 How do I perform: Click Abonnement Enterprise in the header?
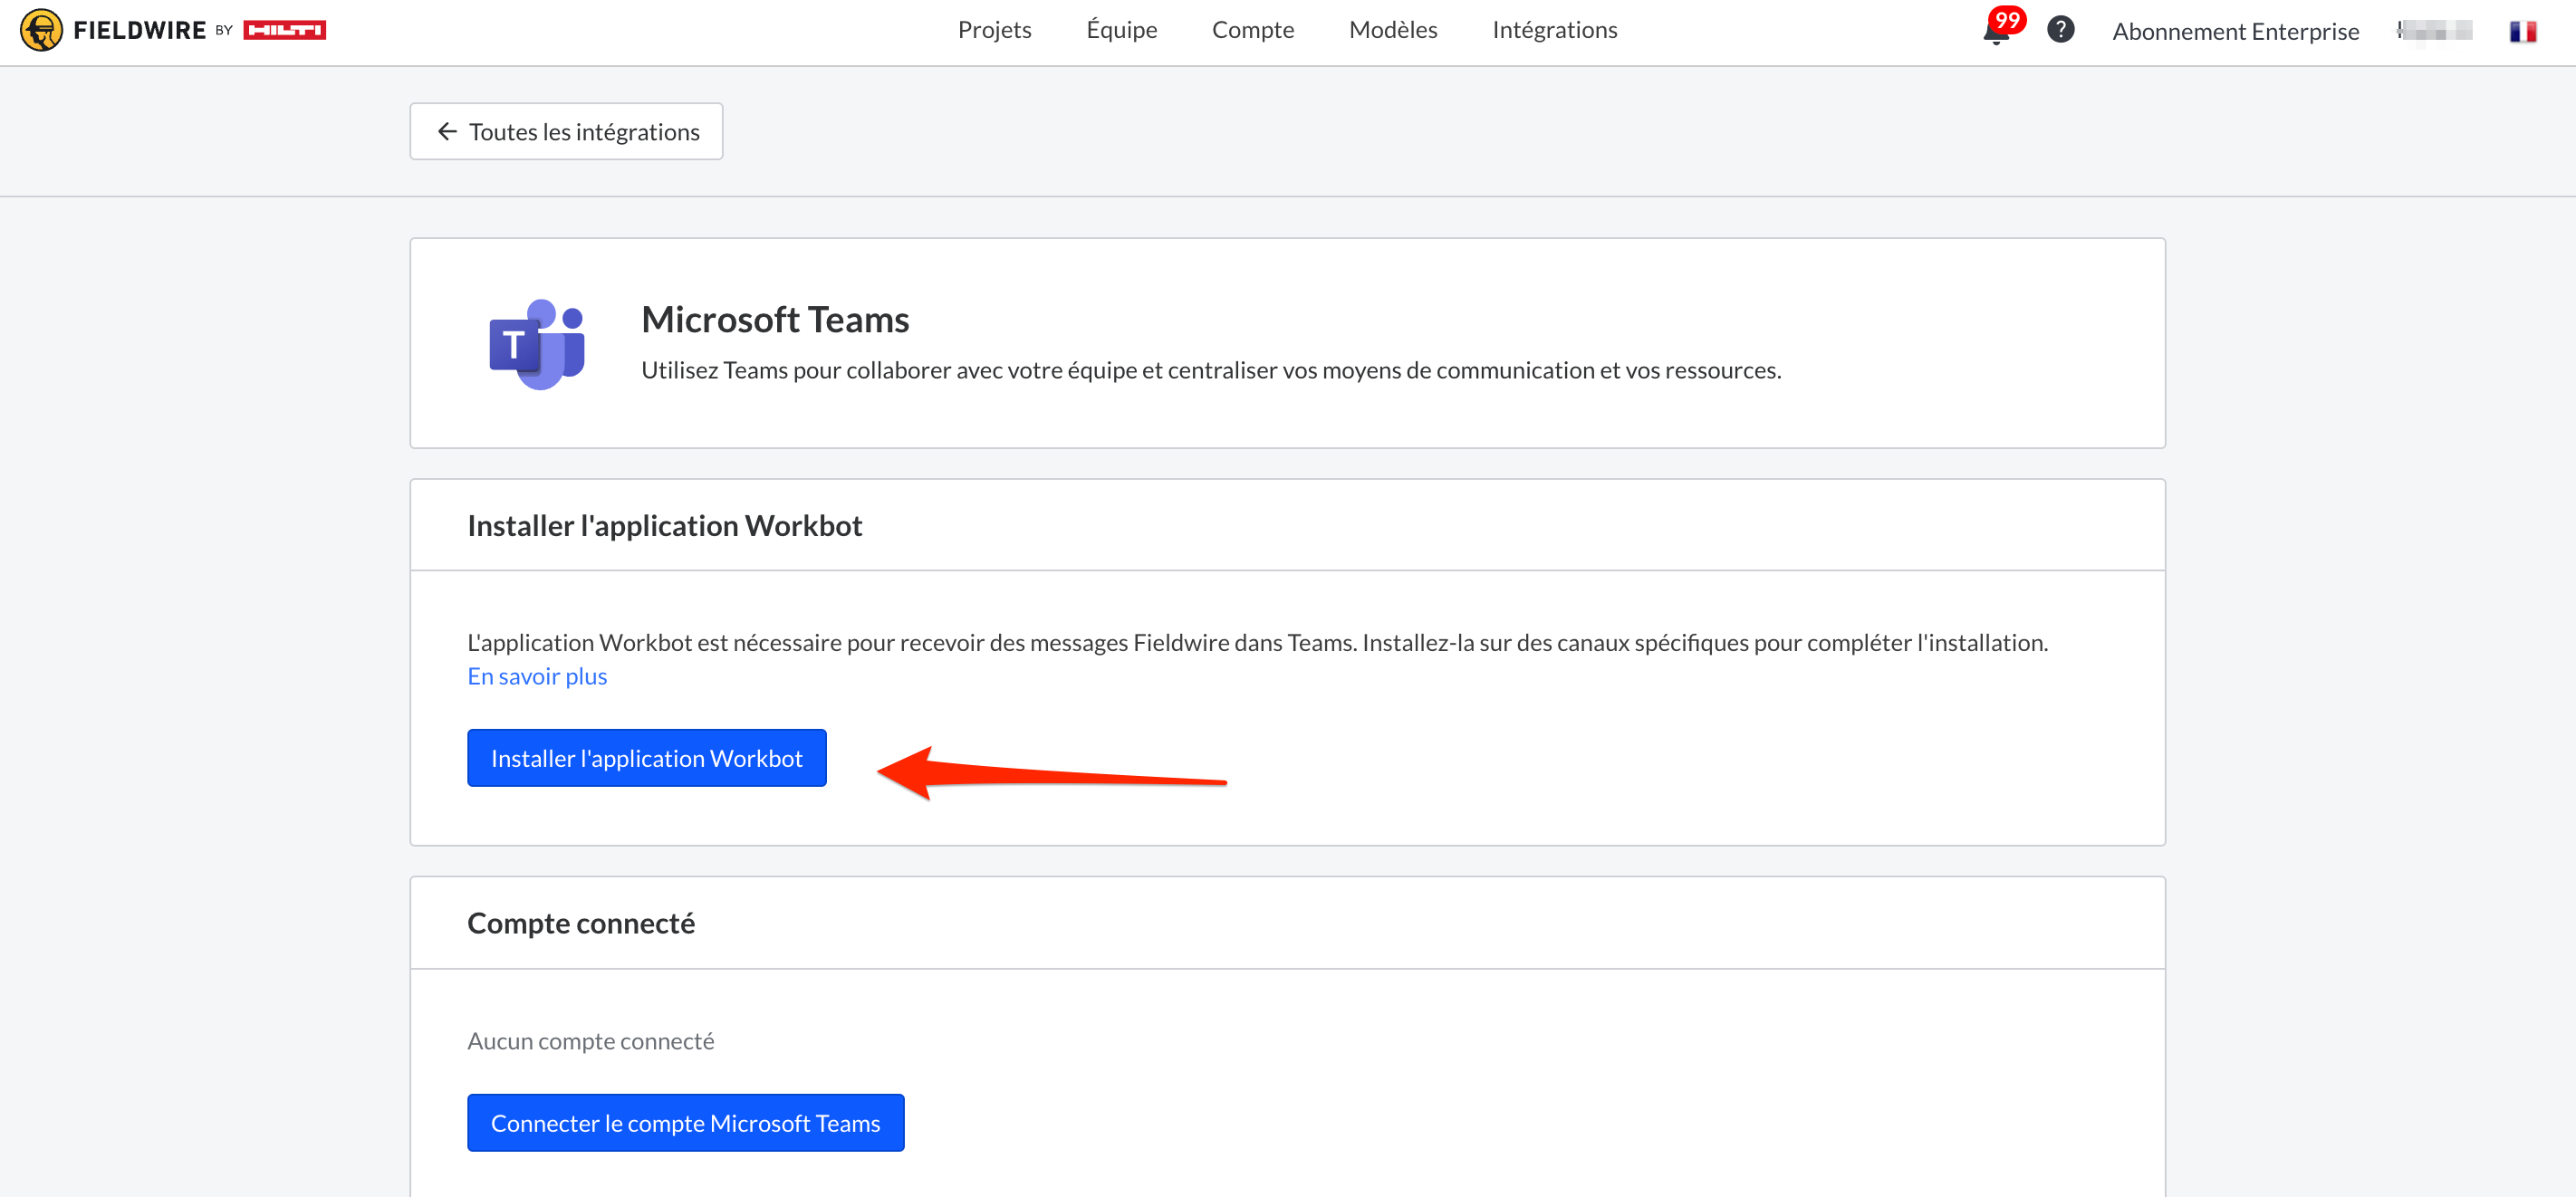click(x=2235, y=31)
